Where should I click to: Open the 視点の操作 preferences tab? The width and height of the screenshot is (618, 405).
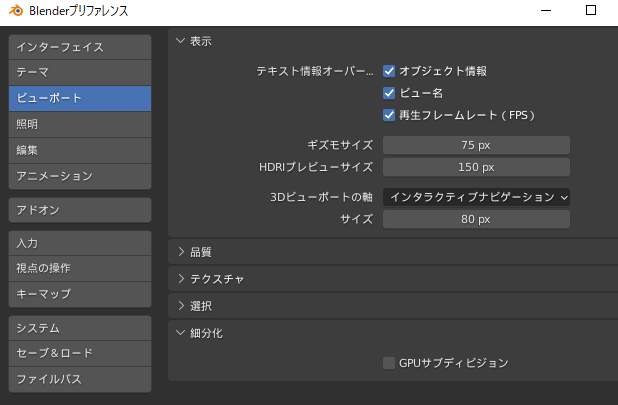tap(80, 268)
